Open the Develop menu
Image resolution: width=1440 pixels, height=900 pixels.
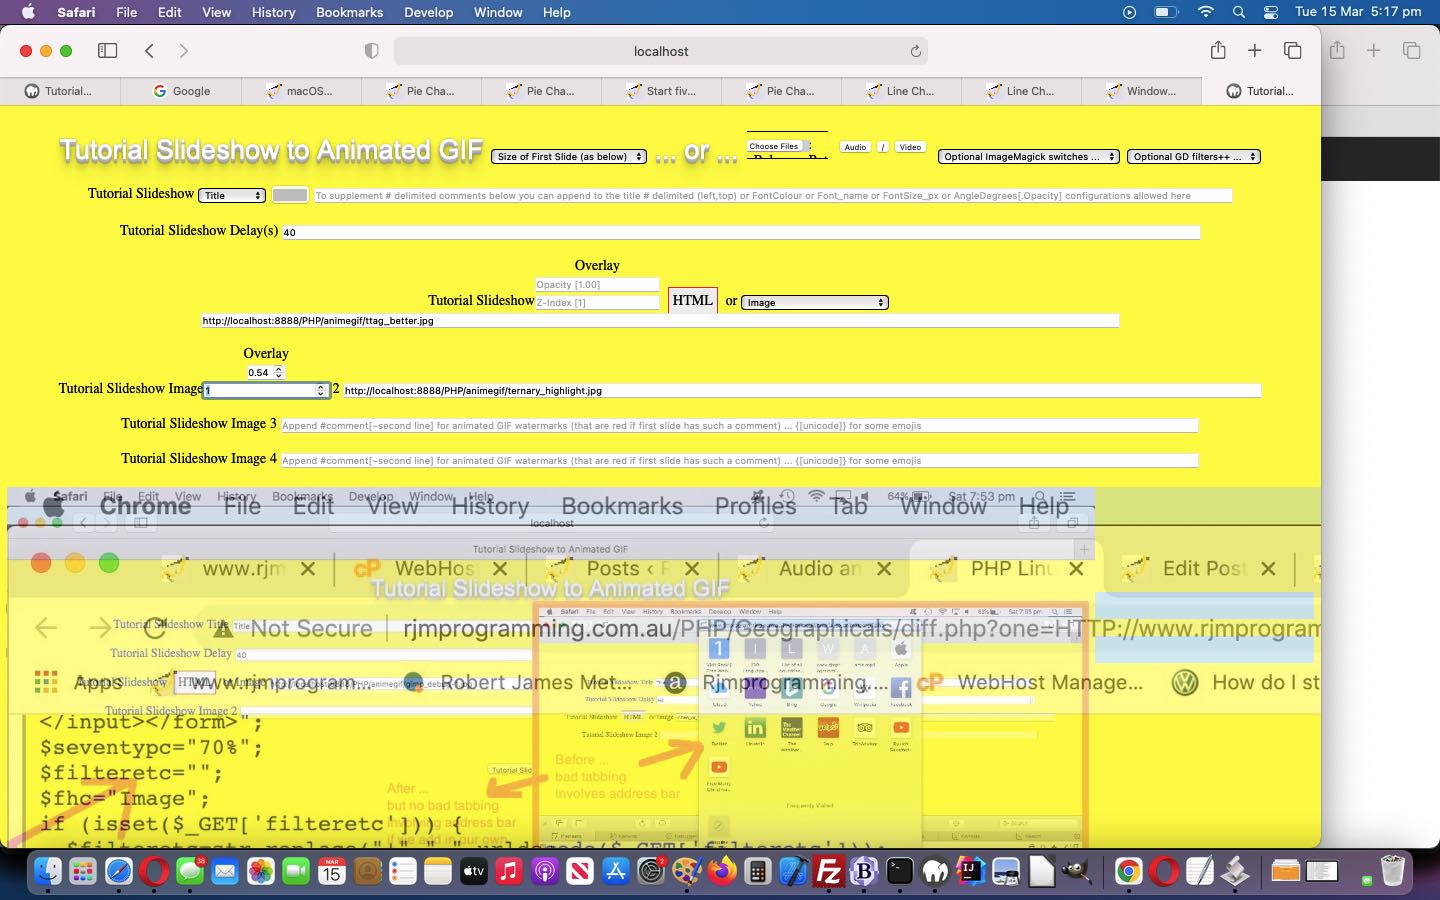(x=428, y=12)
